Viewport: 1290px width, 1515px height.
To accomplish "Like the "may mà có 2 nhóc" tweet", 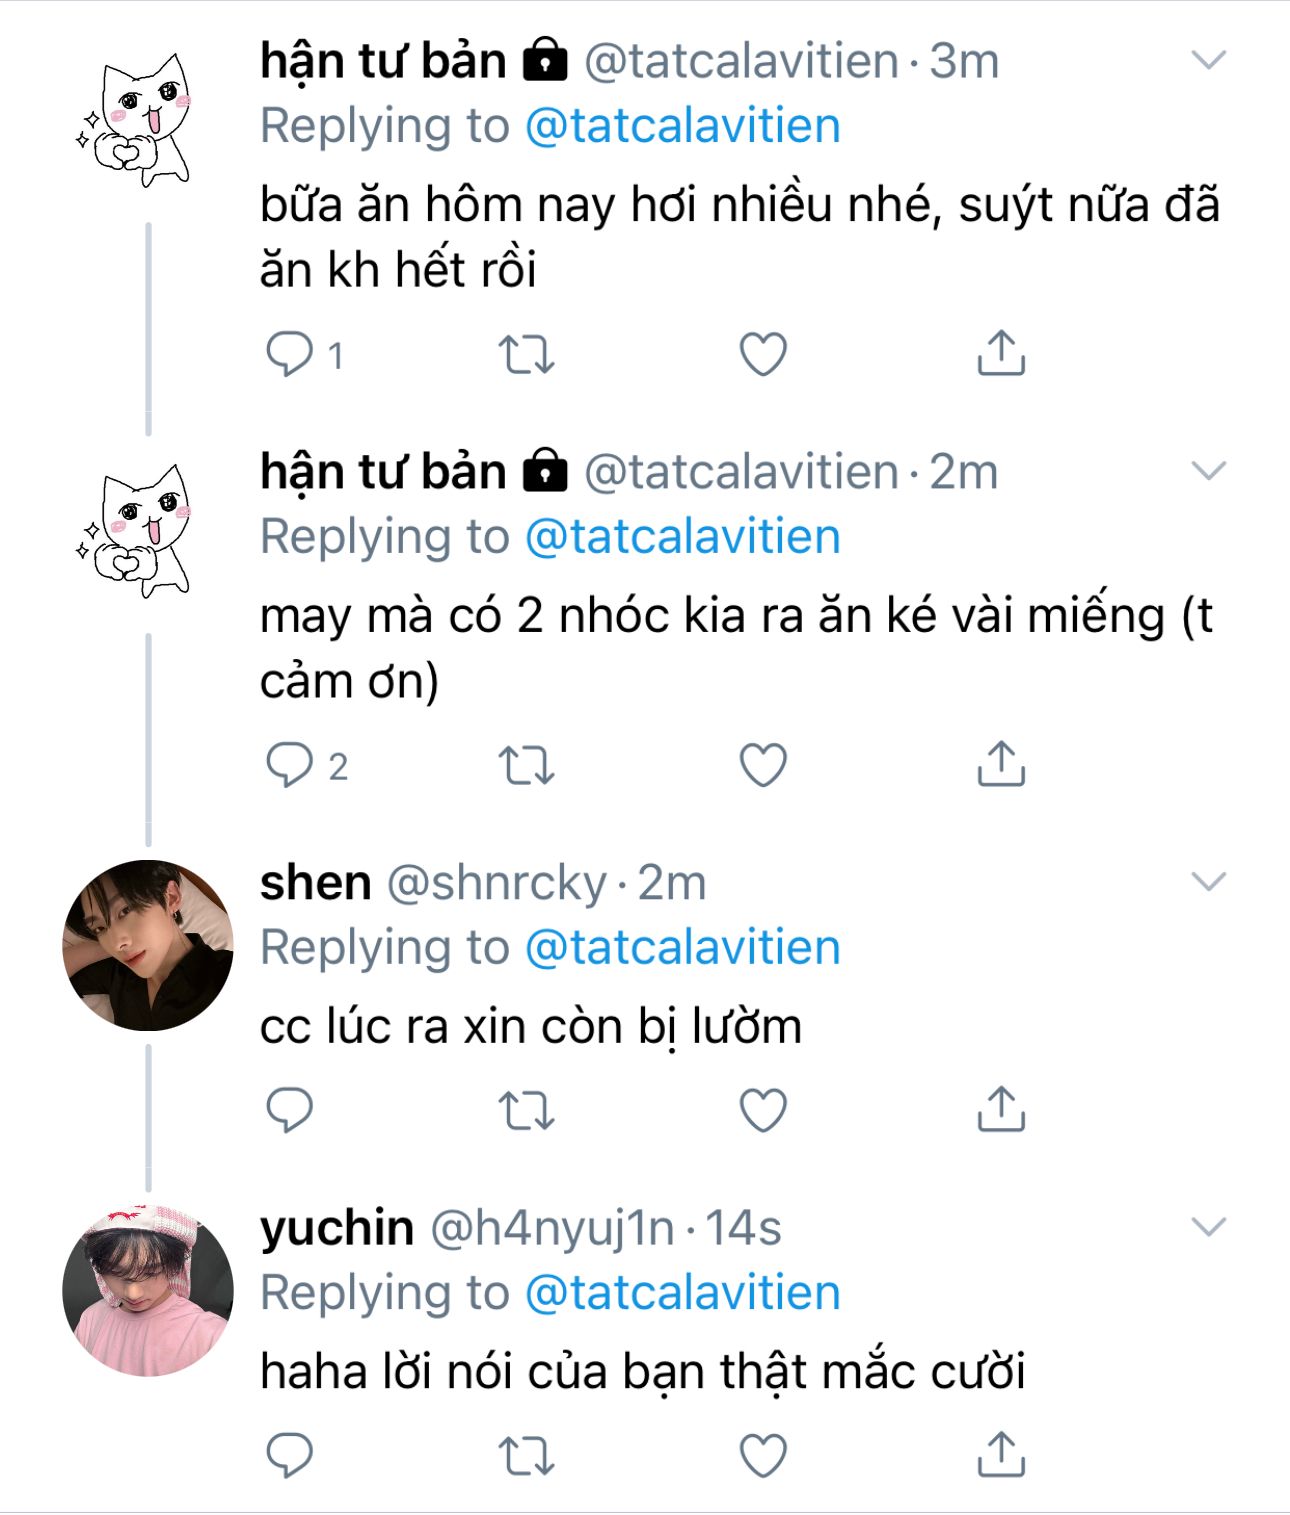I will coord(763,765).
